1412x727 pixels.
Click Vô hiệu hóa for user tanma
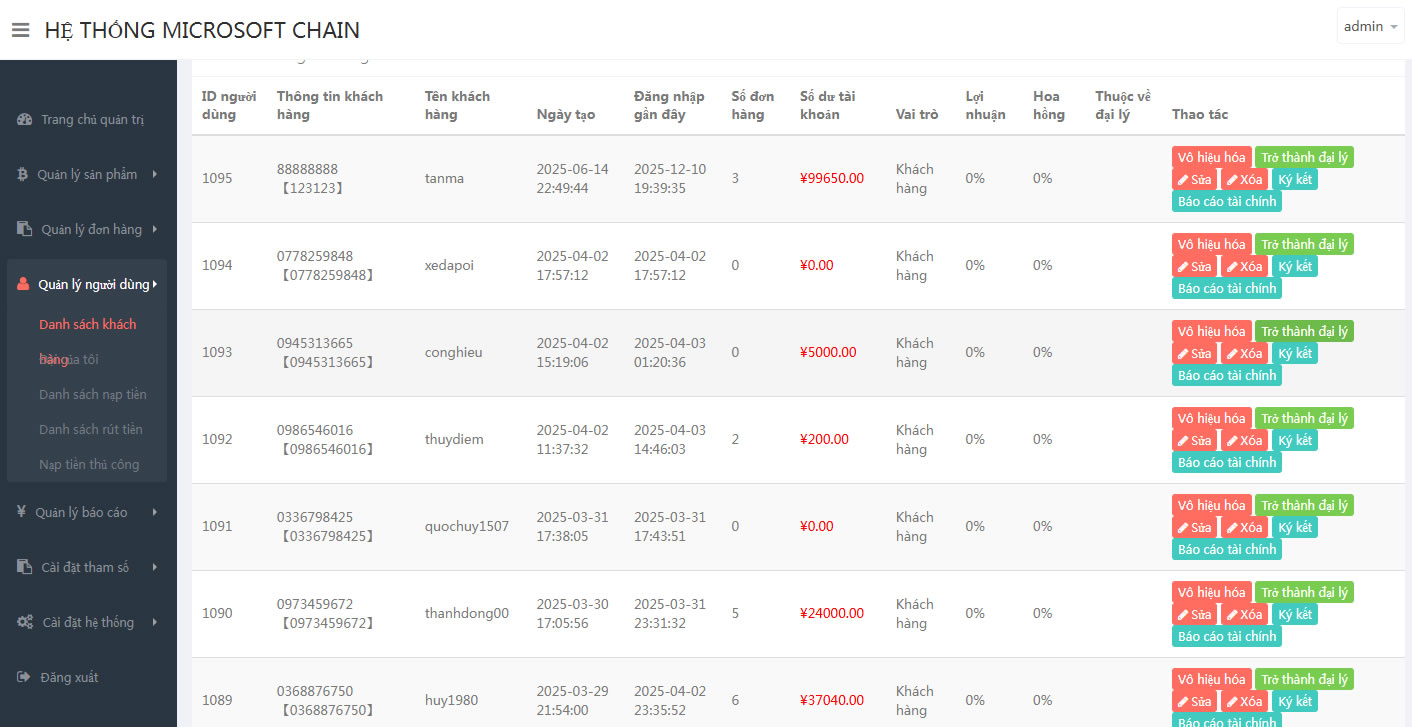point(1211,157)
